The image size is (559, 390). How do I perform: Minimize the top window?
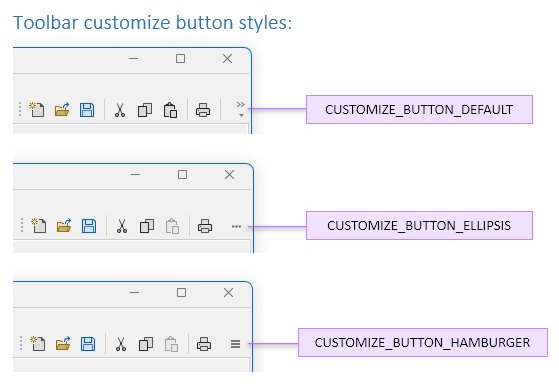tap(133, 58)
